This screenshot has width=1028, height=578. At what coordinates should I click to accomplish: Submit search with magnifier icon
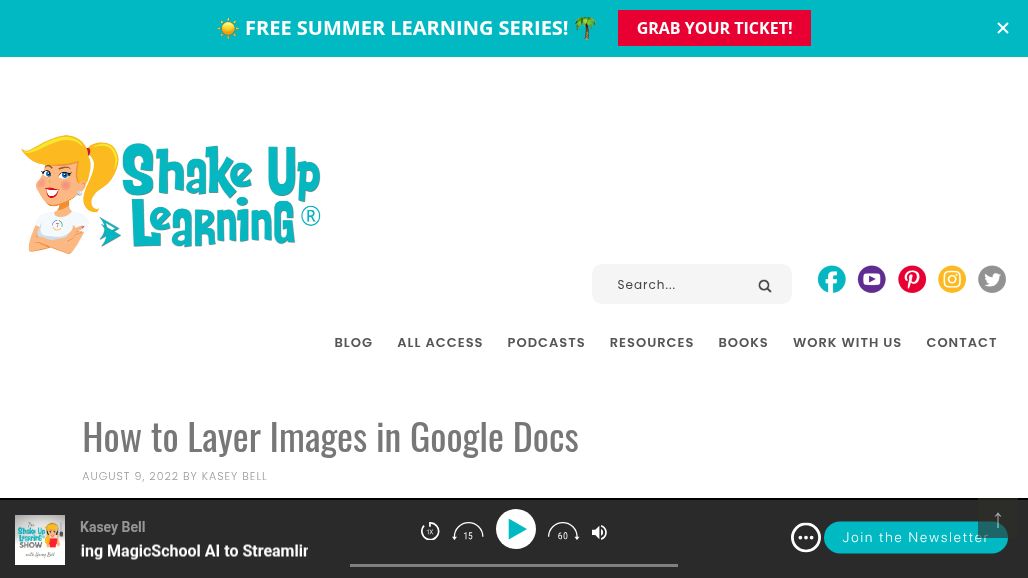coord(764,286)
